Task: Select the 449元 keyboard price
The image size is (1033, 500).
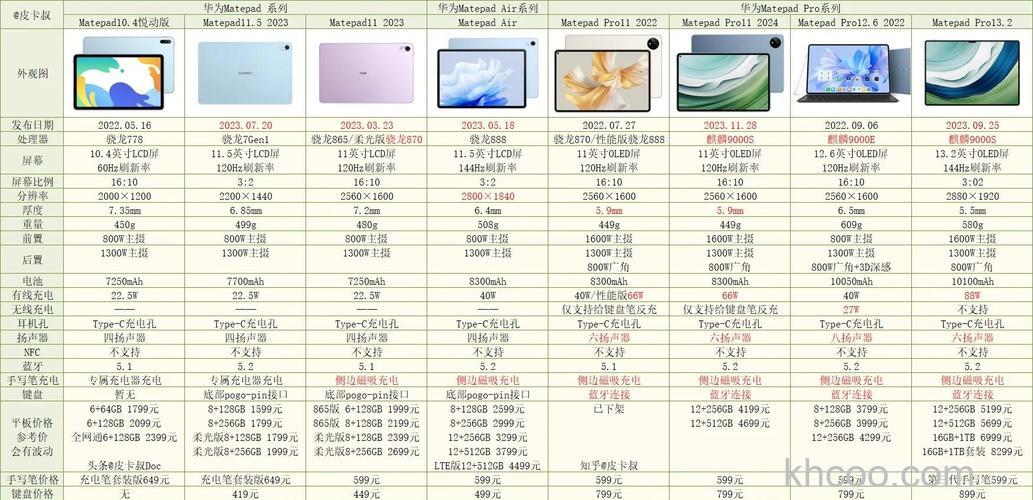Action: click(366, 493)
